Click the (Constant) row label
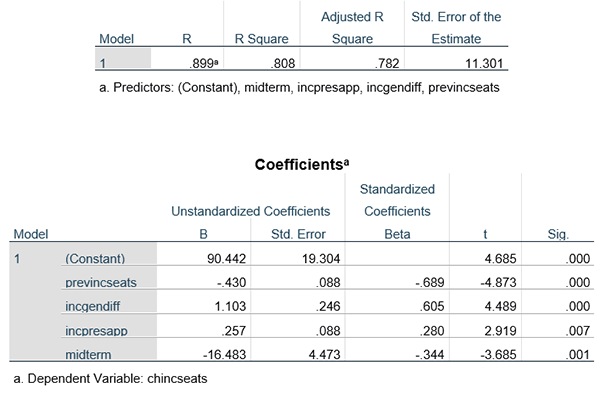The image size is (600, 399). pyautogui.click(x=95, y=259)
